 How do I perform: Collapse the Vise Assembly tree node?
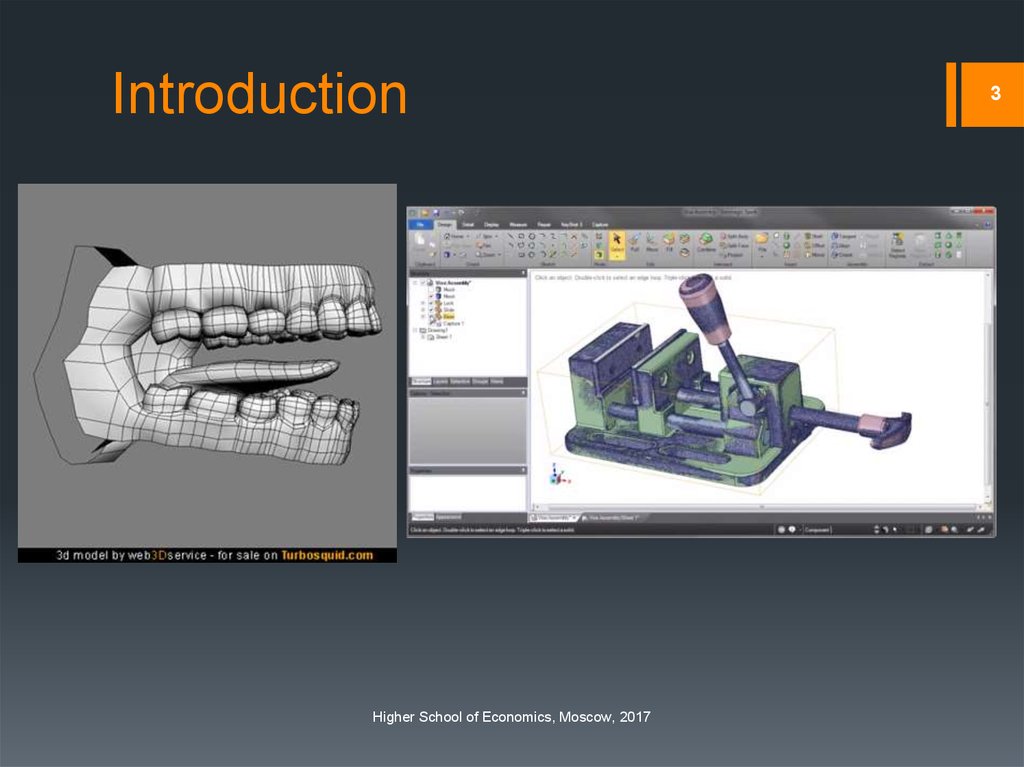(x=413, y=283)
